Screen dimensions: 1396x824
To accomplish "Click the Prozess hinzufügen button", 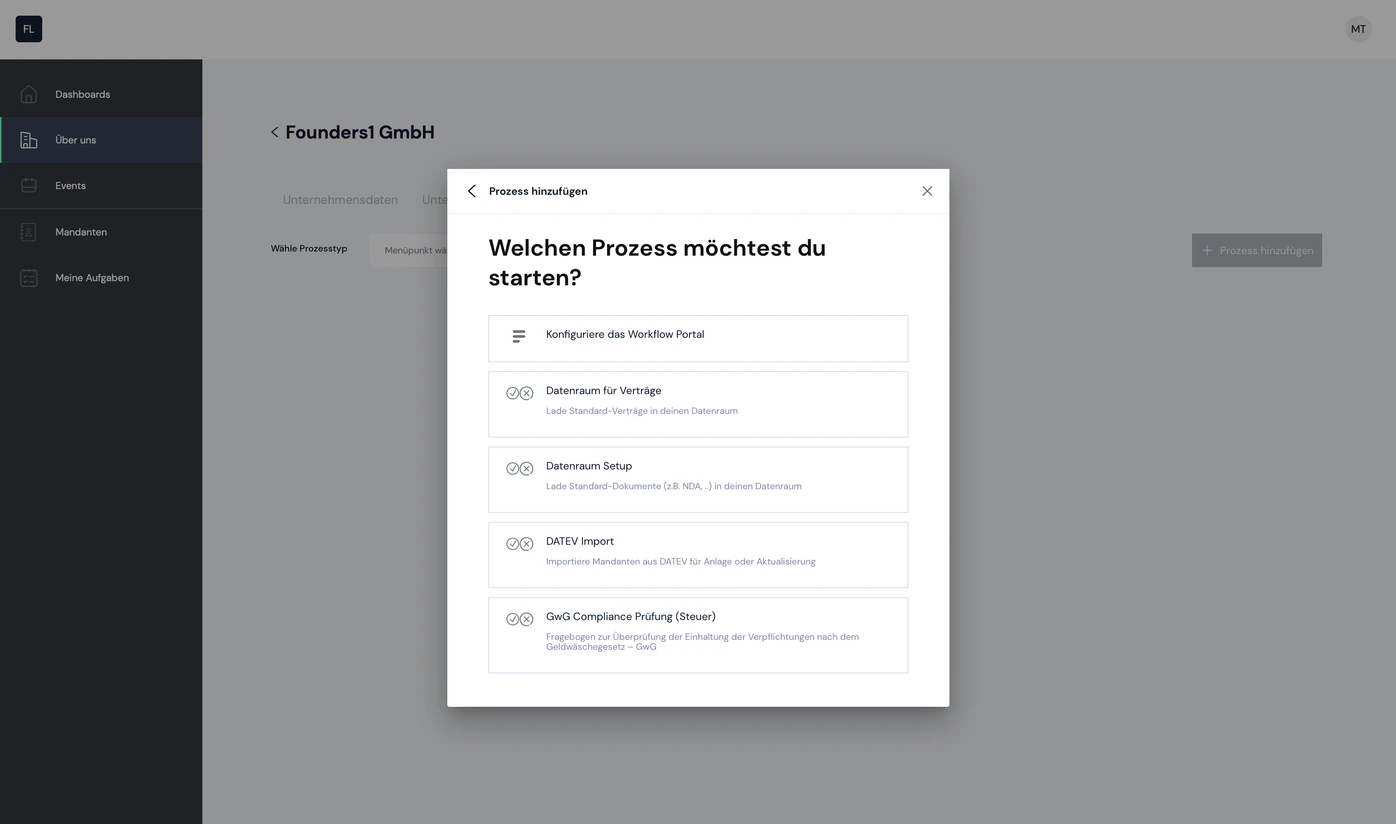I will (x=1257, y=250).
